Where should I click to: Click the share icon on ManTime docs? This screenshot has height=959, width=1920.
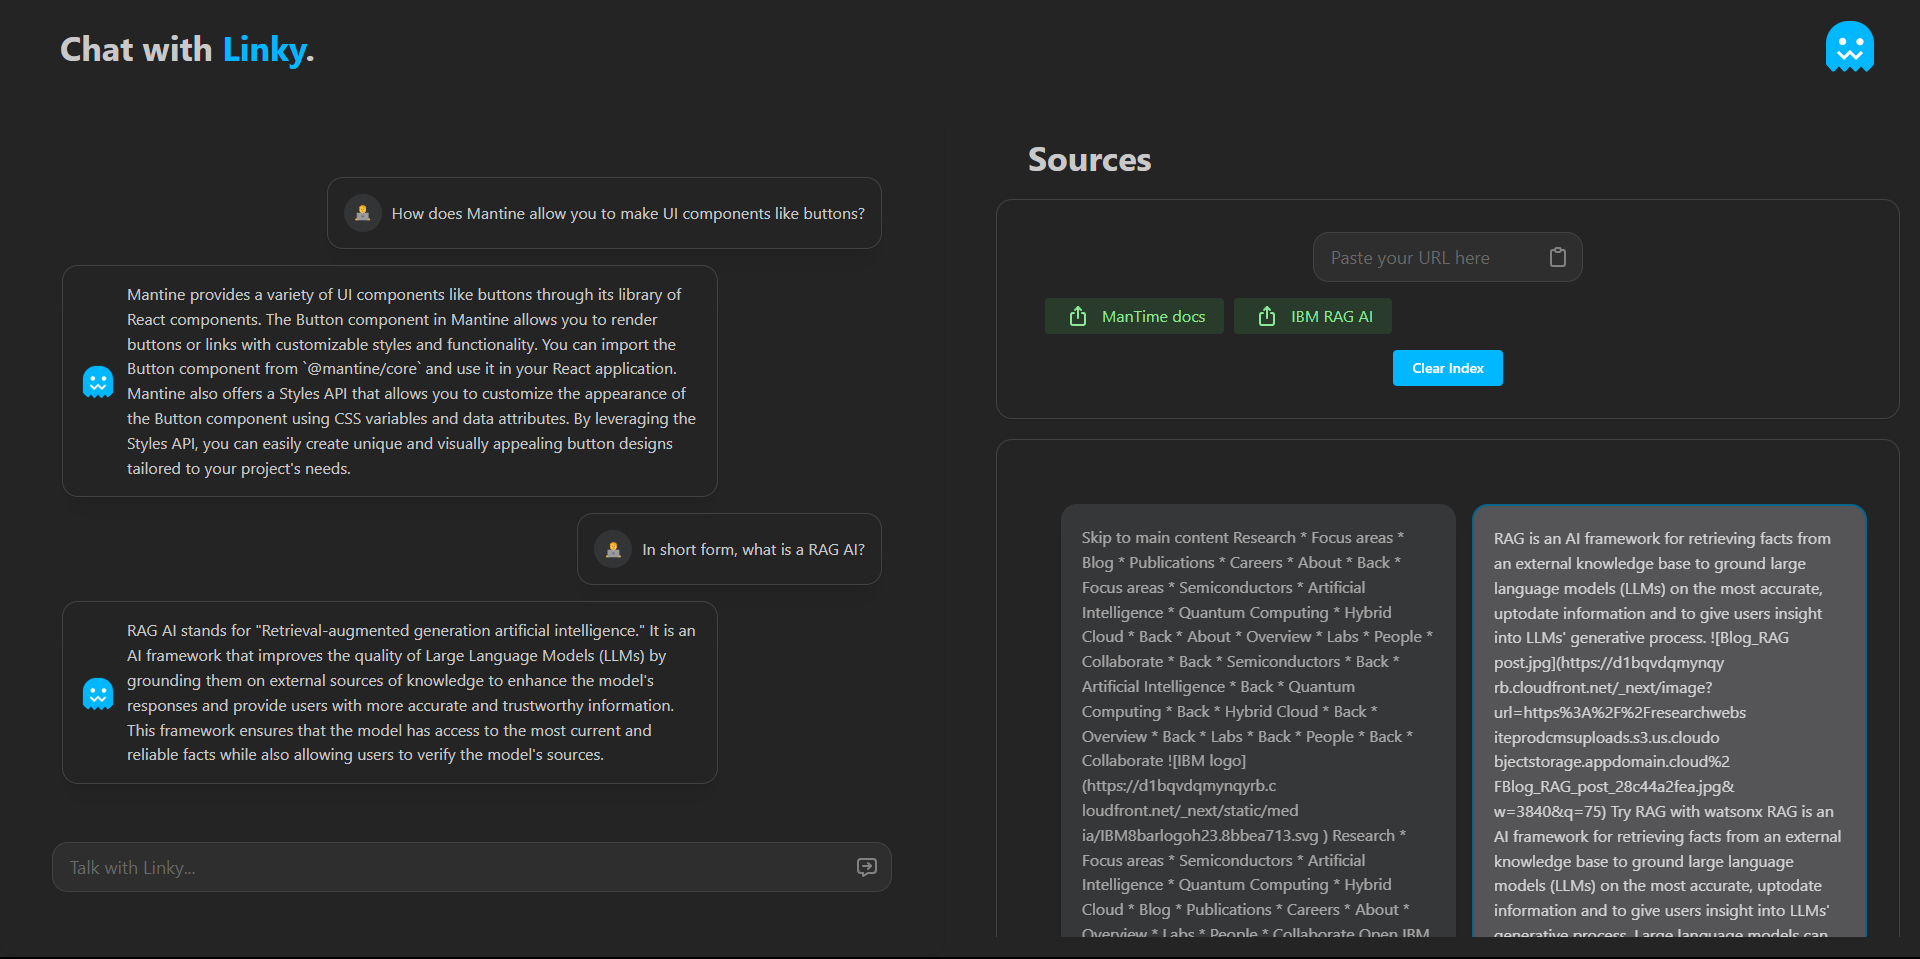(x=1078, y=316)
